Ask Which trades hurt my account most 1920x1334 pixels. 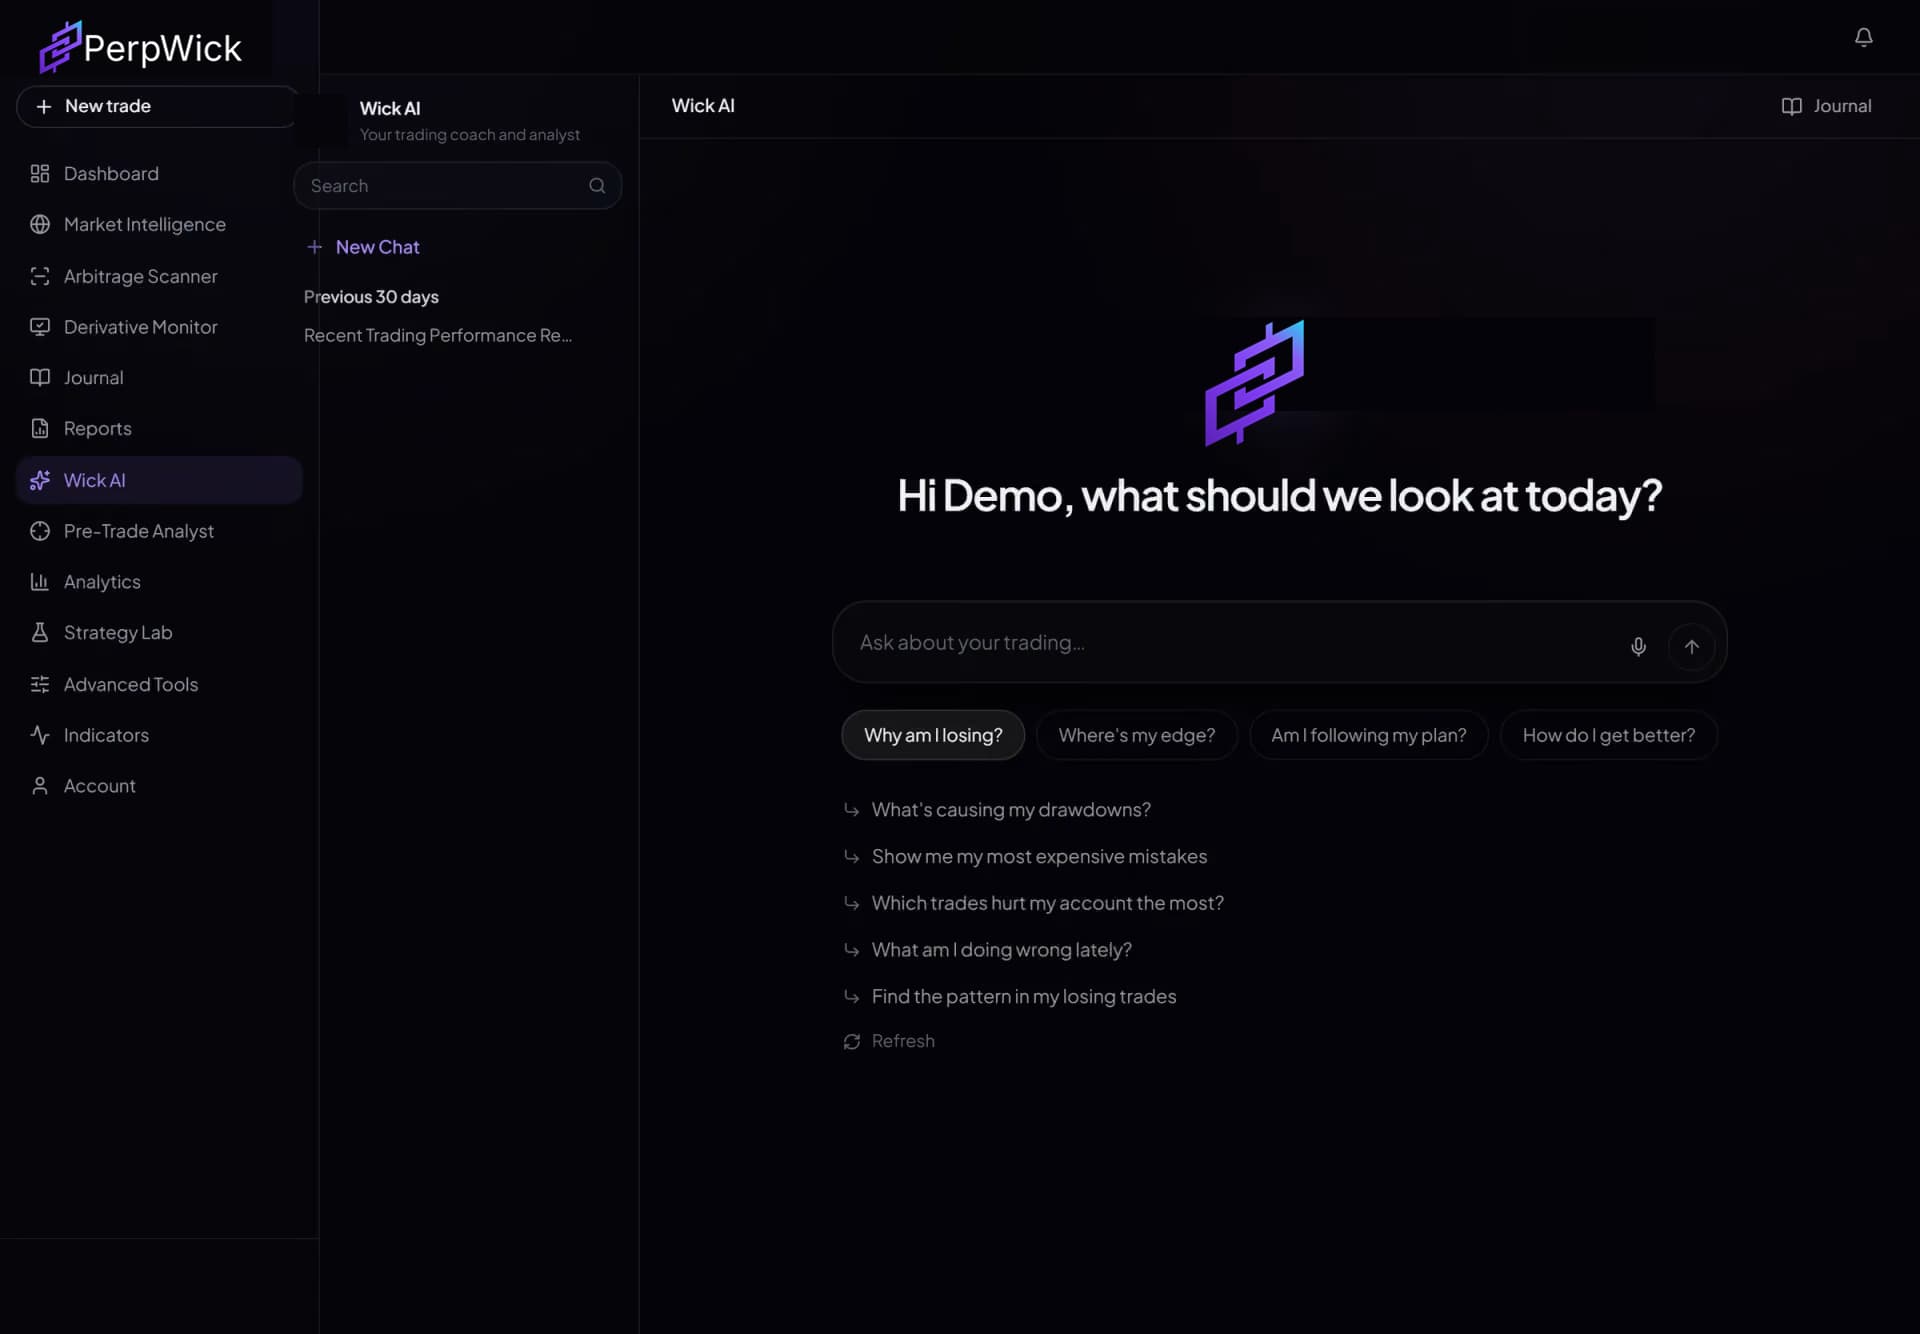pos(1034,904)
